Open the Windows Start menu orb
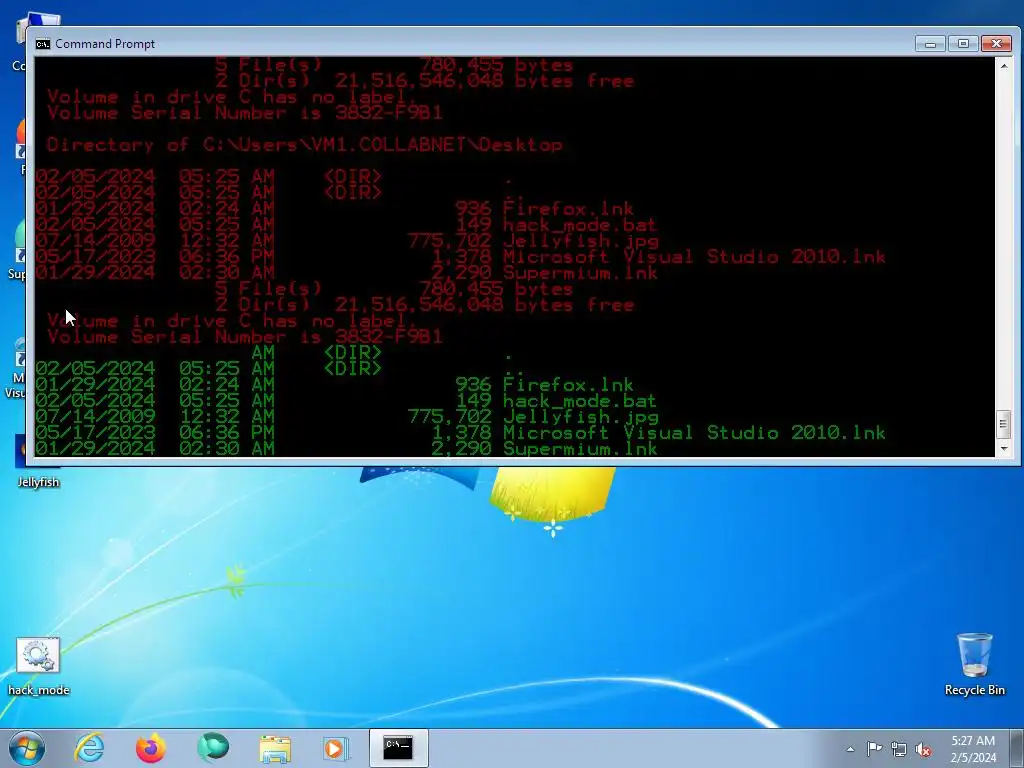Viewport: 1024px width, 768px height. pos(27,748)
